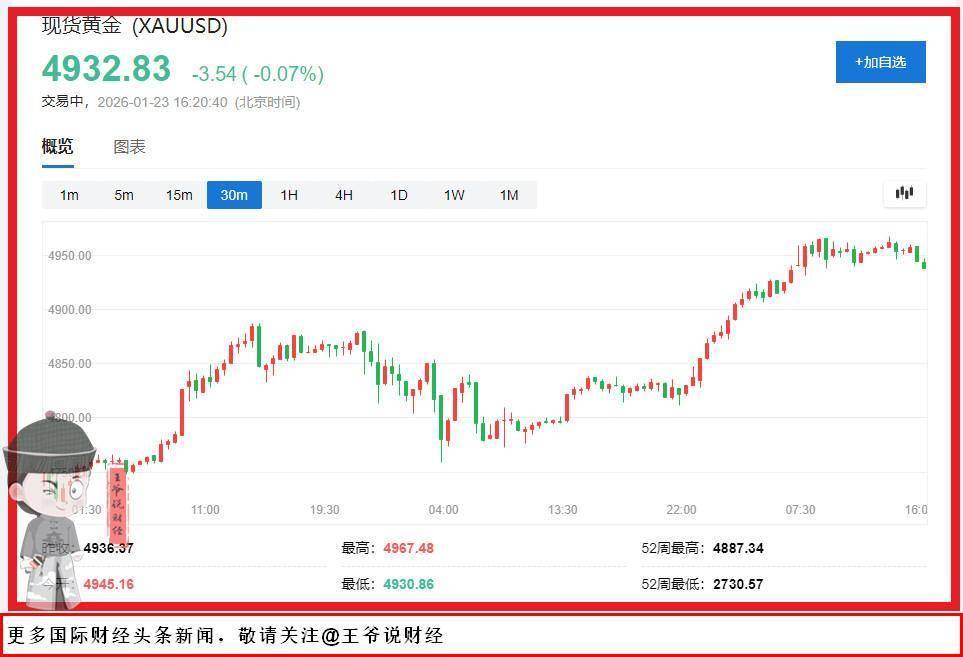Switch to the 概览 tab

point(57,147)
